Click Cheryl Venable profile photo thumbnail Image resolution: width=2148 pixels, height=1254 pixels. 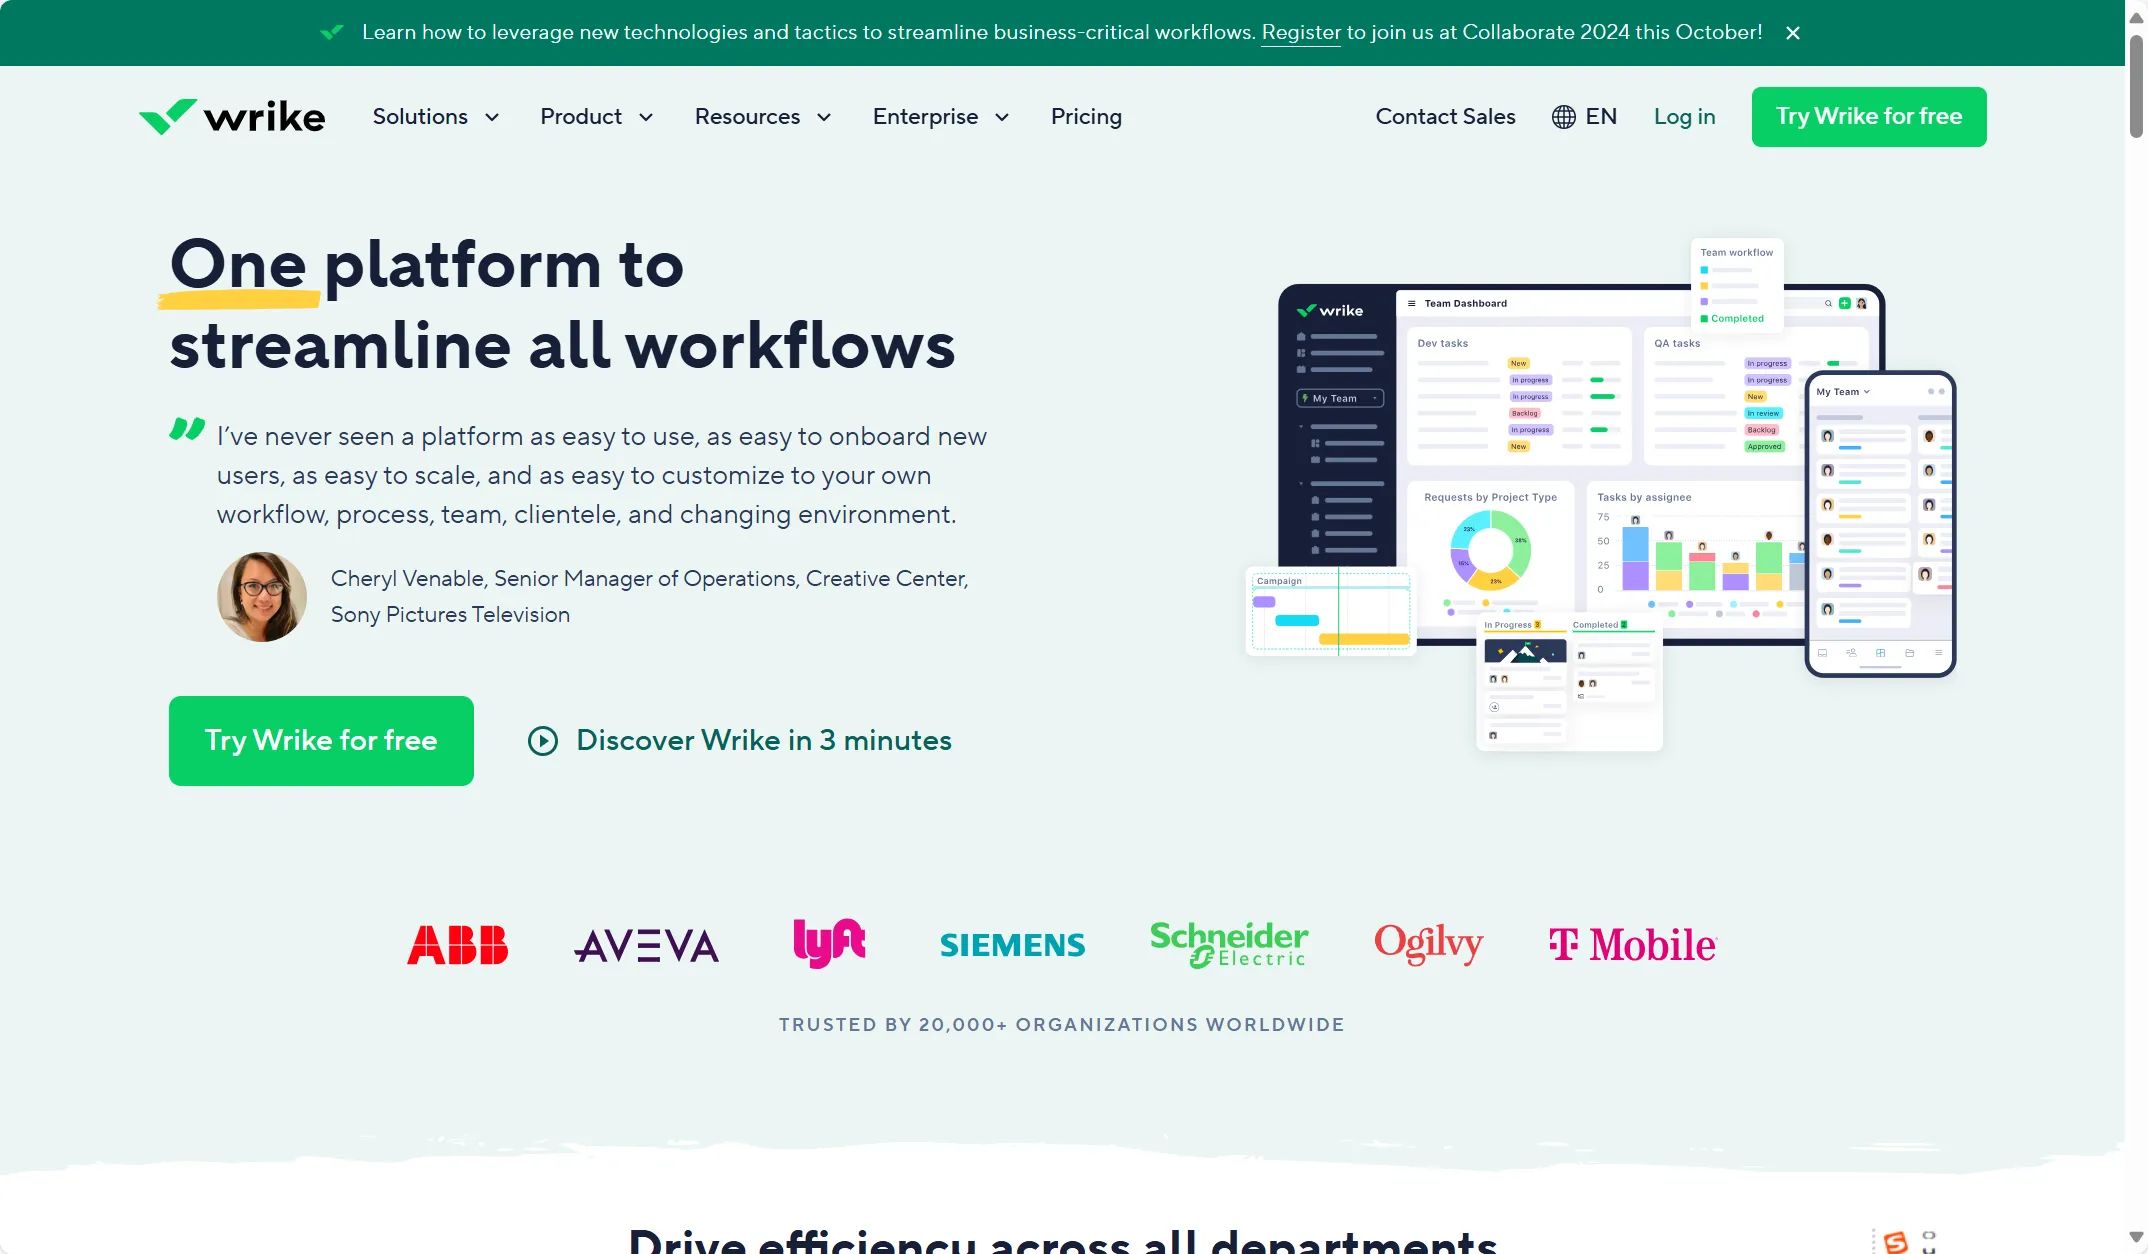coord(261,597)
